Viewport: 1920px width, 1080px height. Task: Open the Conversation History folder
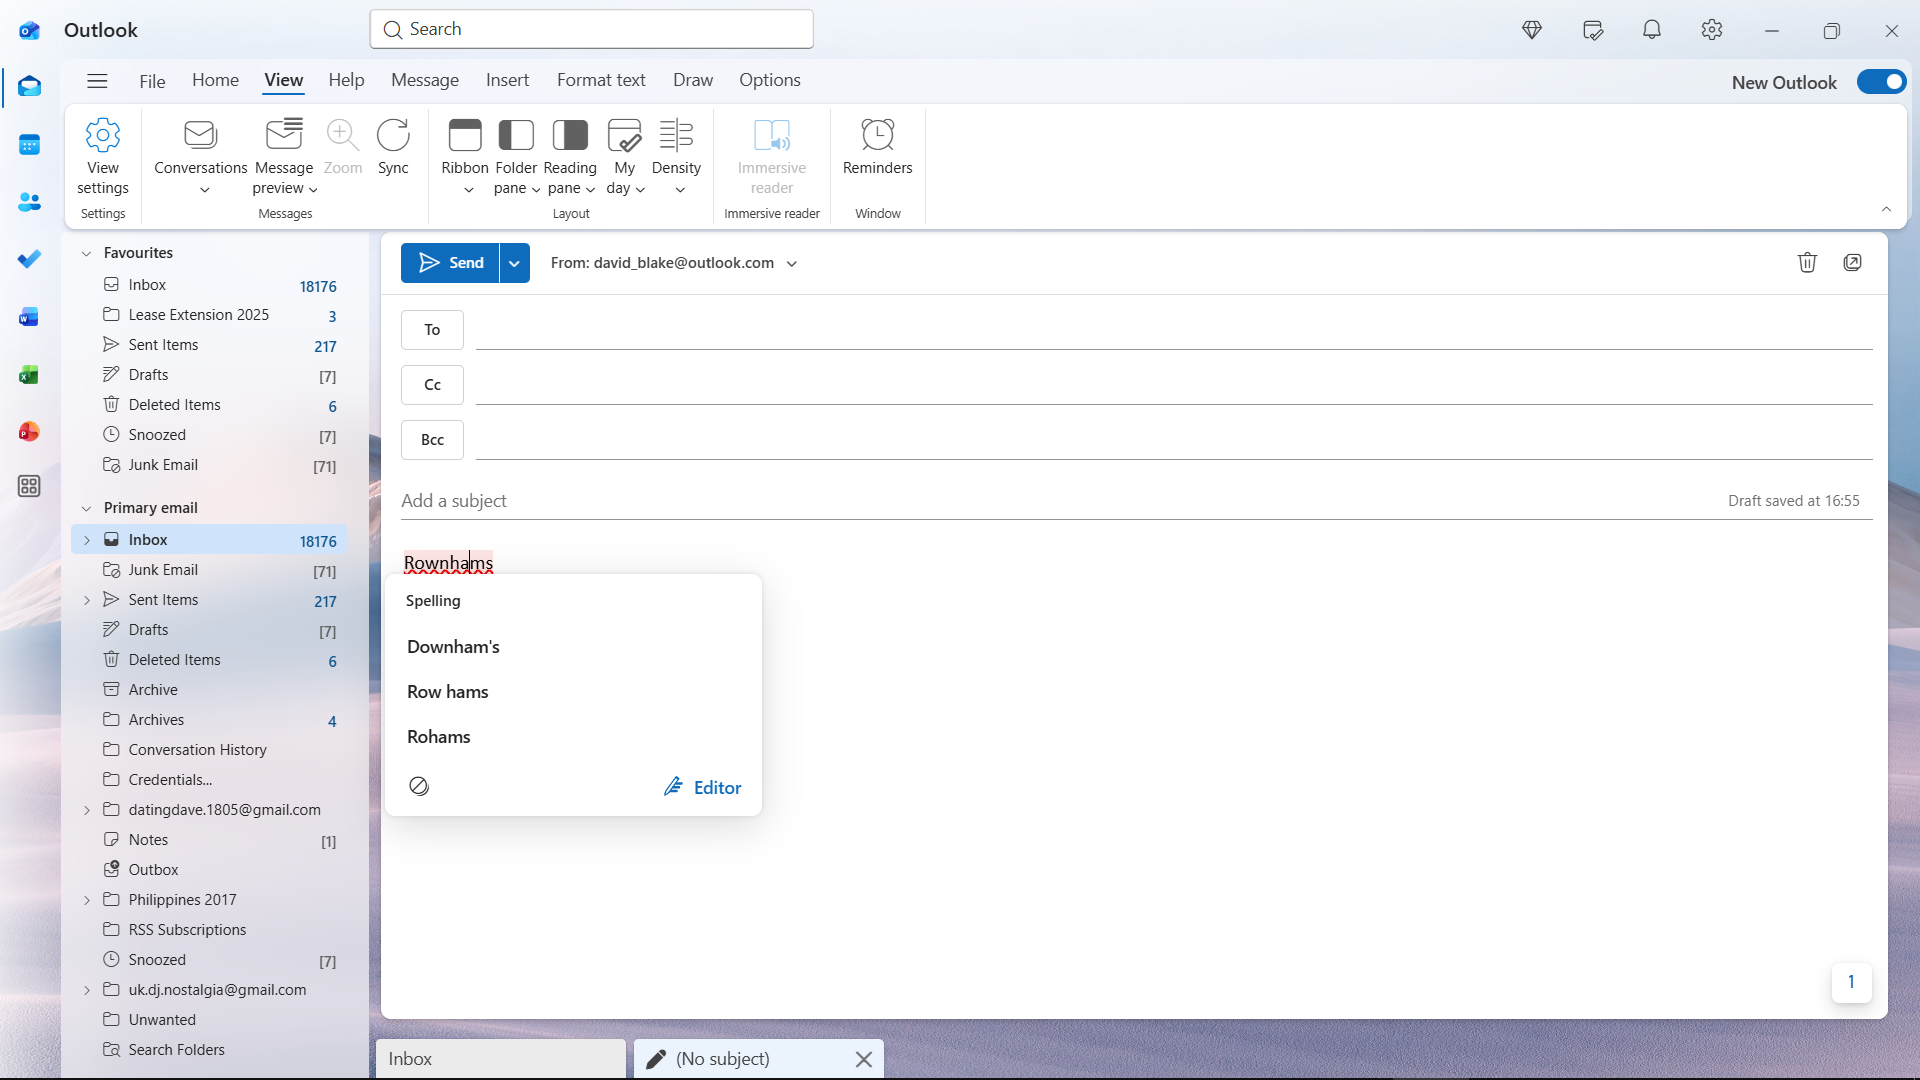pos(210,750)
